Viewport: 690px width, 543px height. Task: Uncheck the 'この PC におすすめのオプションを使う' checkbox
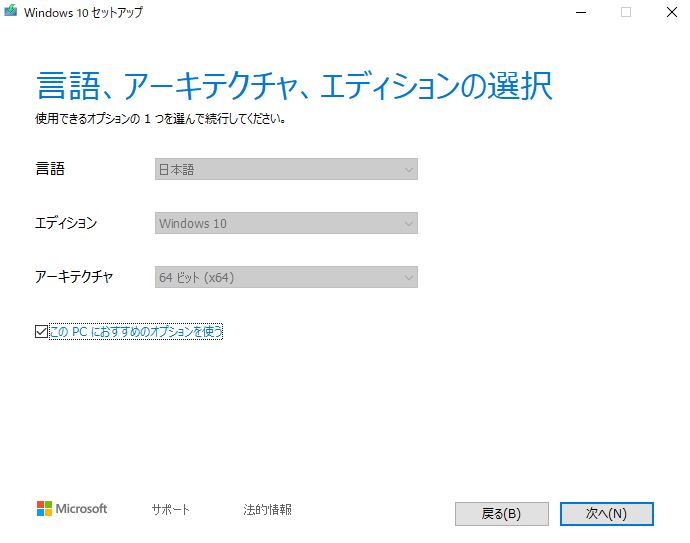[x=41, y=332]
